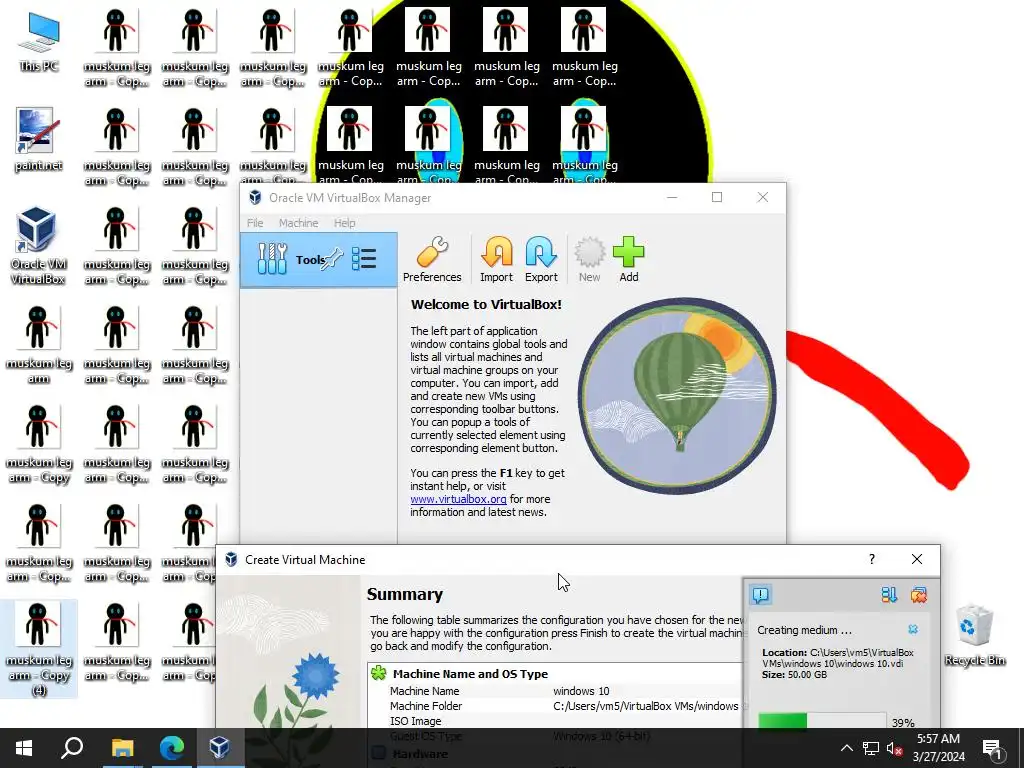1024x768 pixels.
Task: Open the File menu in VirtualBox Manager
Action: 255,223
